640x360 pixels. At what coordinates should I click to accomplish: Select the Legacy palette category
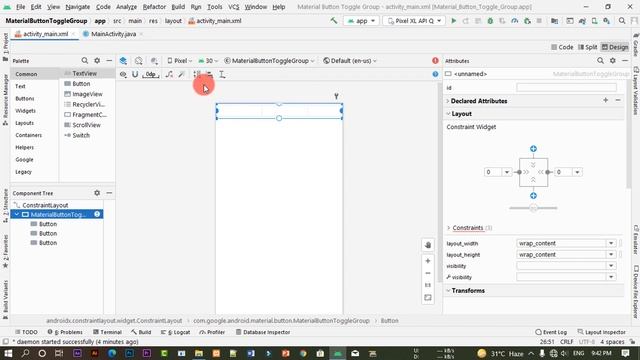point(23,172)
